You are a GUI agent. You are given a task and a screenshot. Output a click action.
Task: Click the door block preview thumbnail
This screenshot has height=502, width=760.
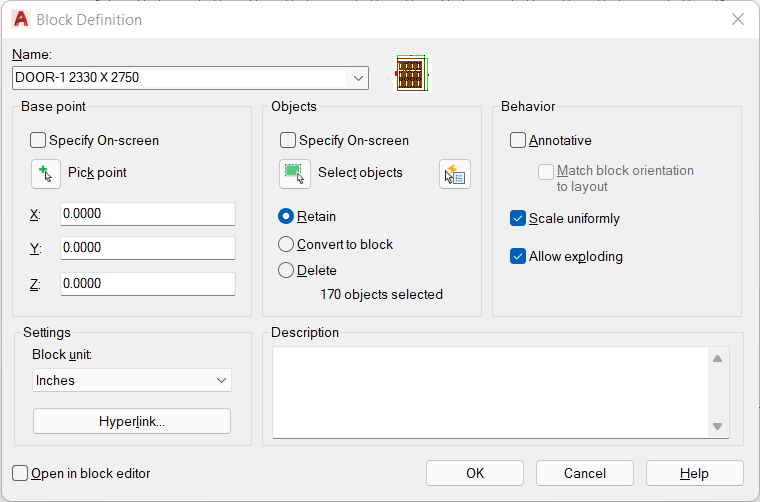pos(412,73)
